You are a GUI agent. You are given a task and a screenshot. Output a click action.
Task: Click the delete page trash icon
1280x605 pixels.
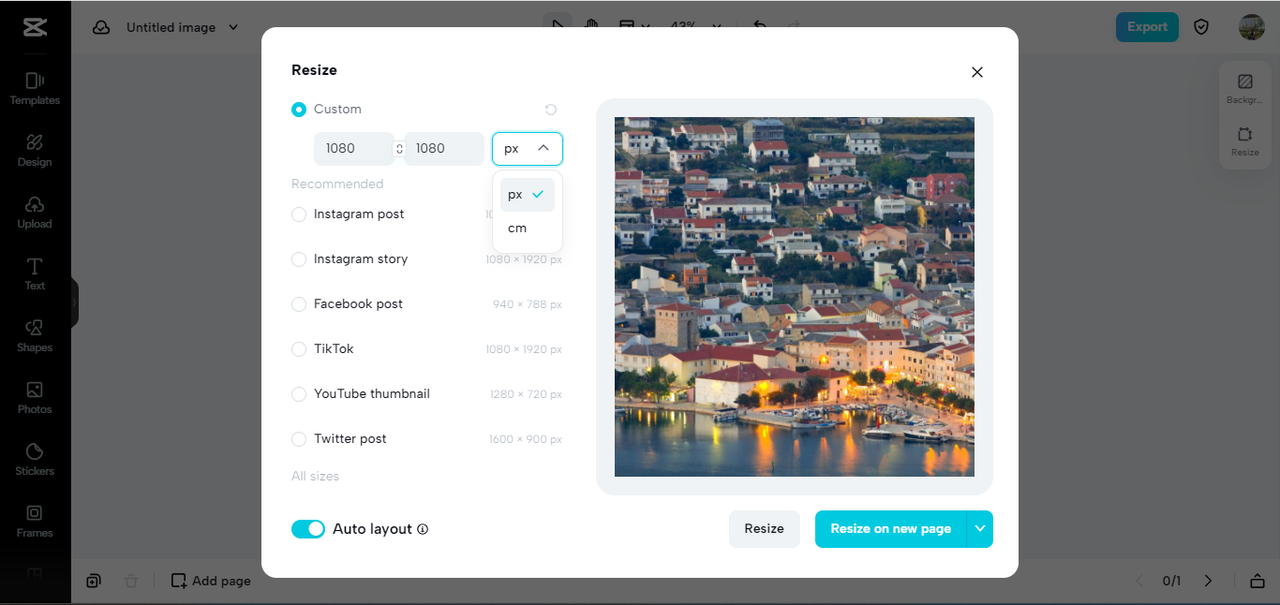click(131, 580)
